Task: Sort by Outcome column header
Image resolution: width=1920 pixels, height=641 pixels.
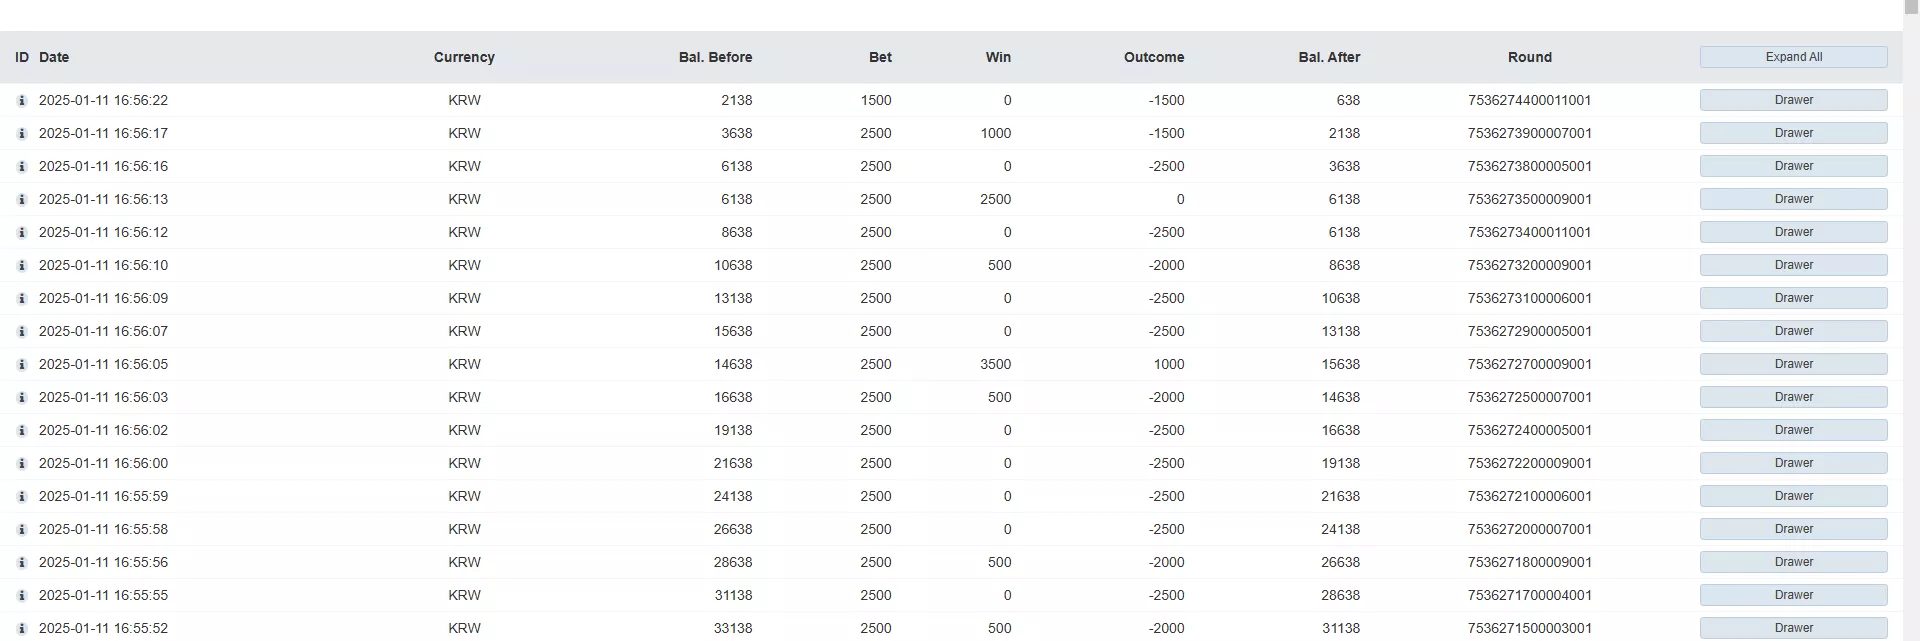Action: (x=1154, y=57)
